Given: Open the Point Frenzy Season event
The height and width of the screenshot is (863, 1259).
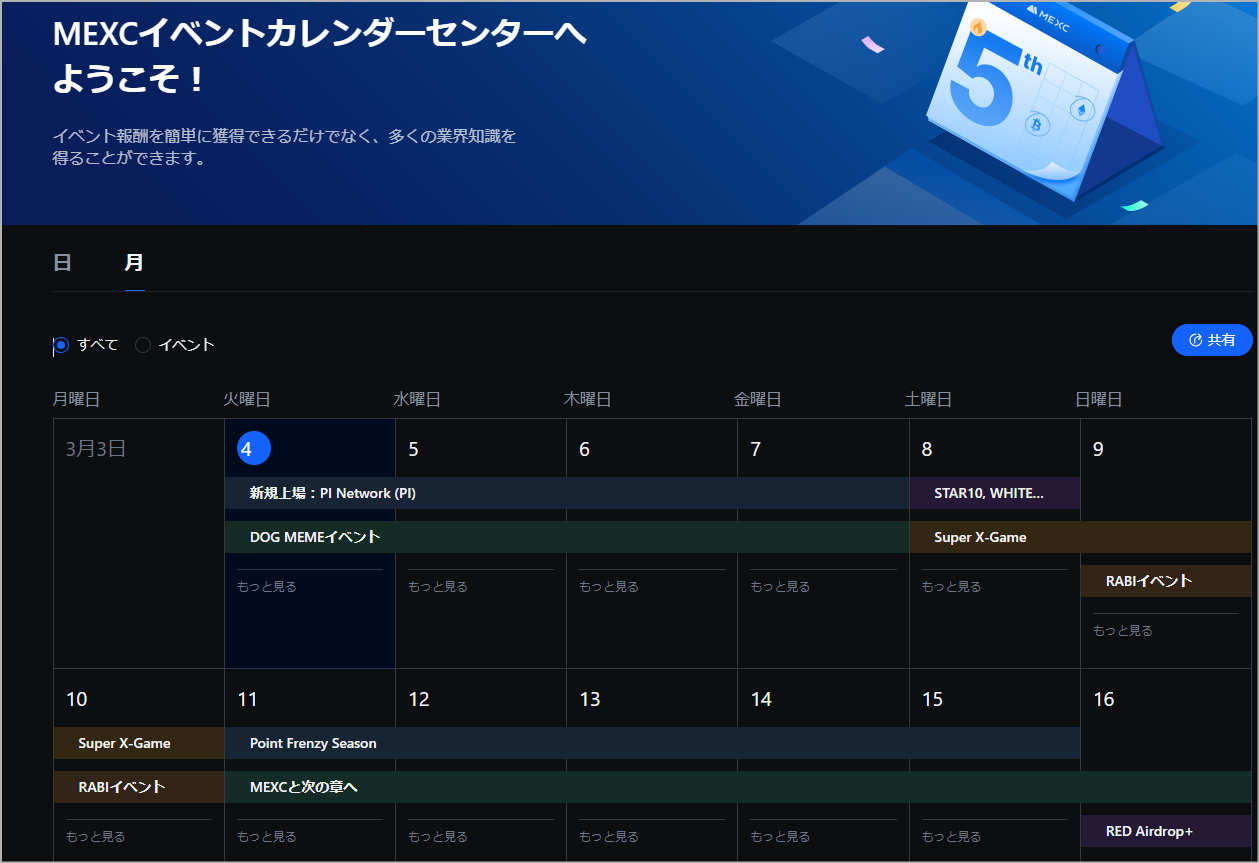Looking at the screenshot, I should (x=313, y=743).
